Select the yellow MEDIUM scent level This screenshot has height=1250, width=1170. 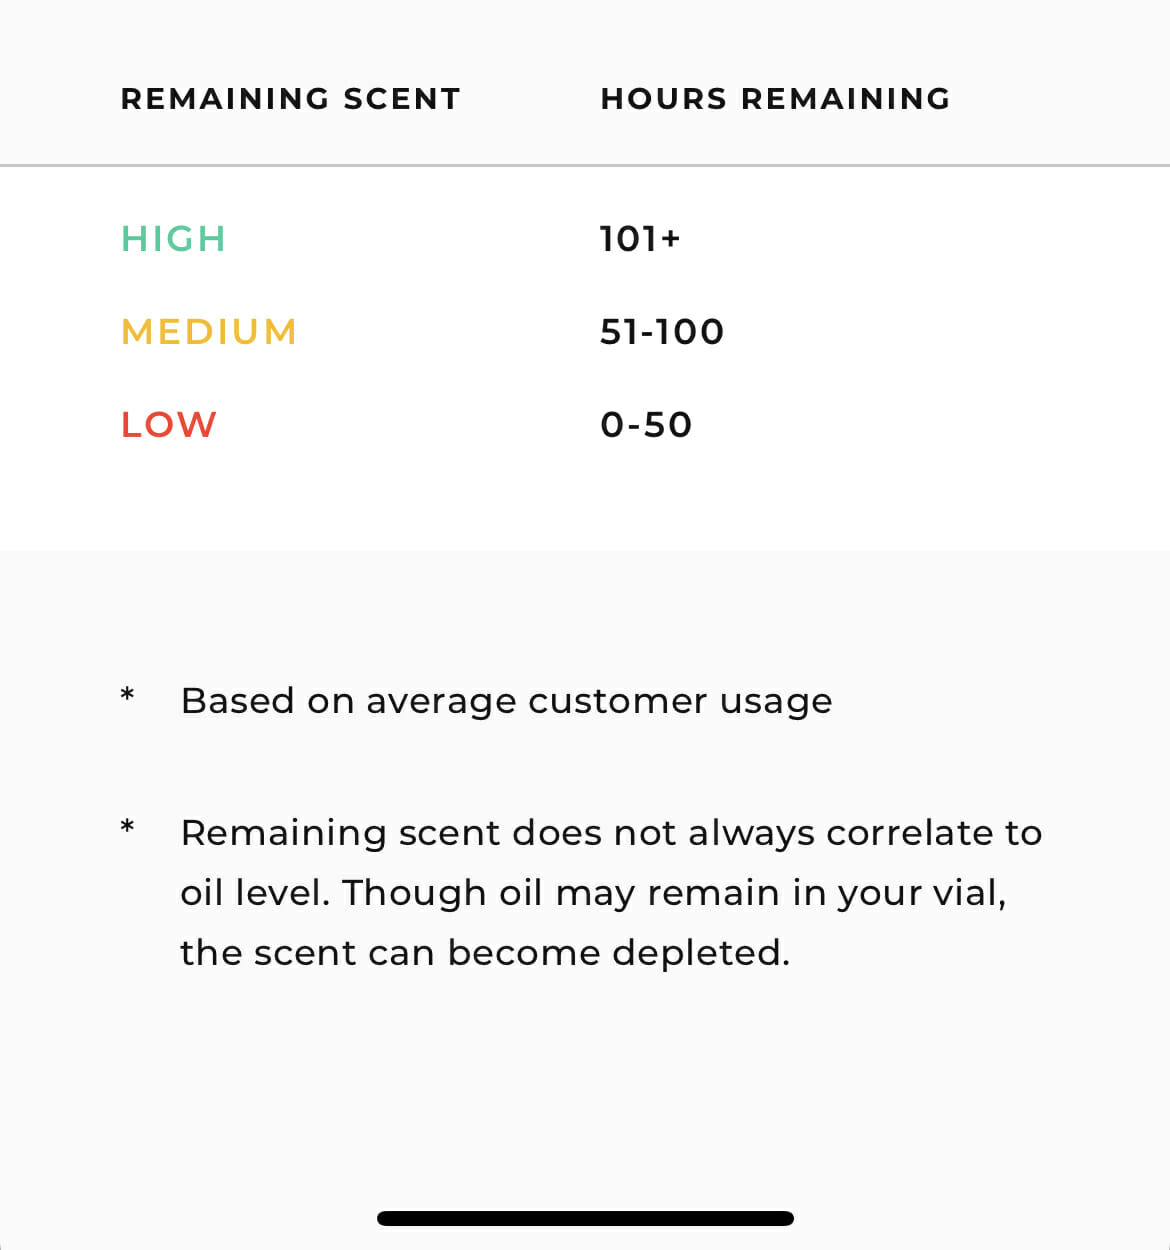pos(209,332)
